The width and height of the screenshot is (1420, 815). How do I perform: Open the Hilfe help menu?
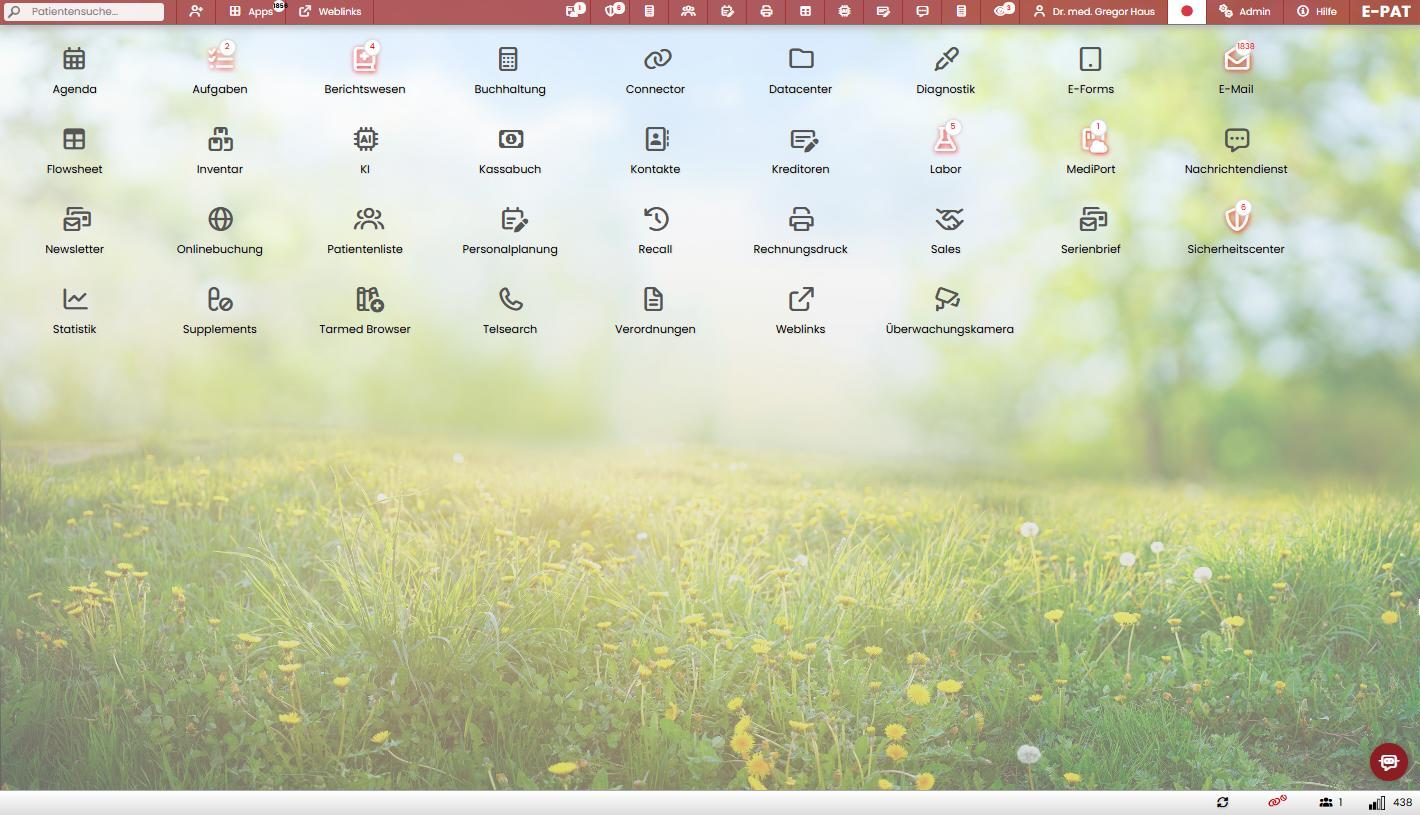click(x=1316, y=12)
